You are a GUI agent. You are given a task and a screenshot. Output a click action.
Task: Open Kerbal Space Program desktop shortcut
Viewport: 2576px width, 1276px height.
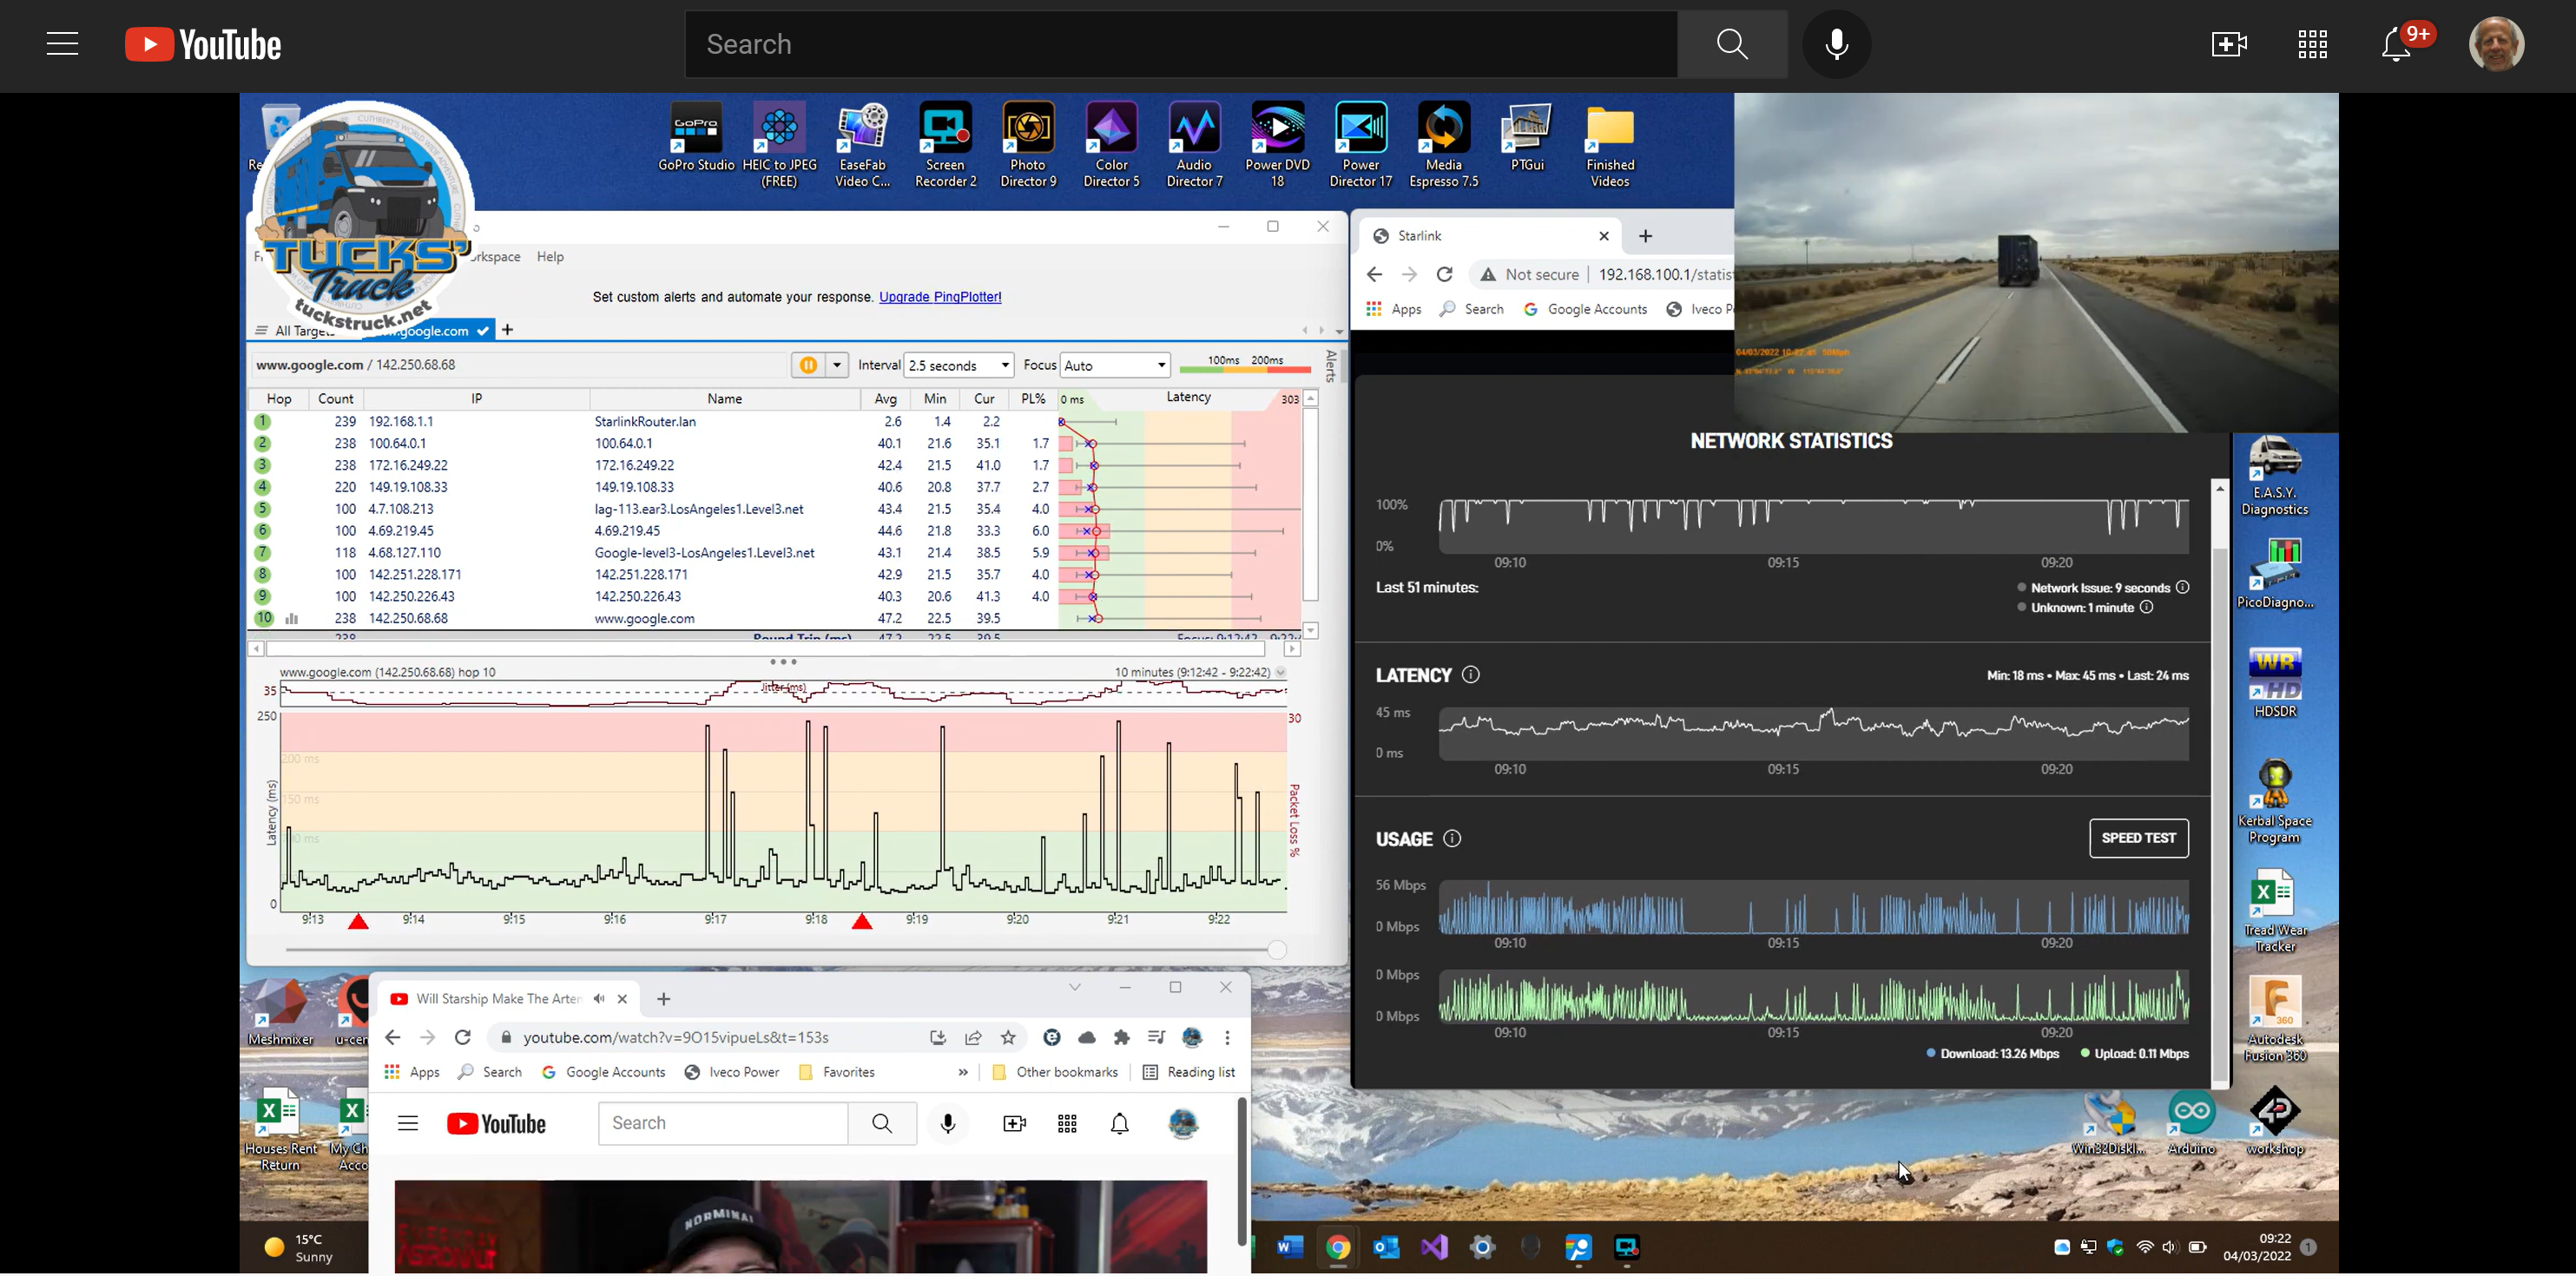[2275, 802]
